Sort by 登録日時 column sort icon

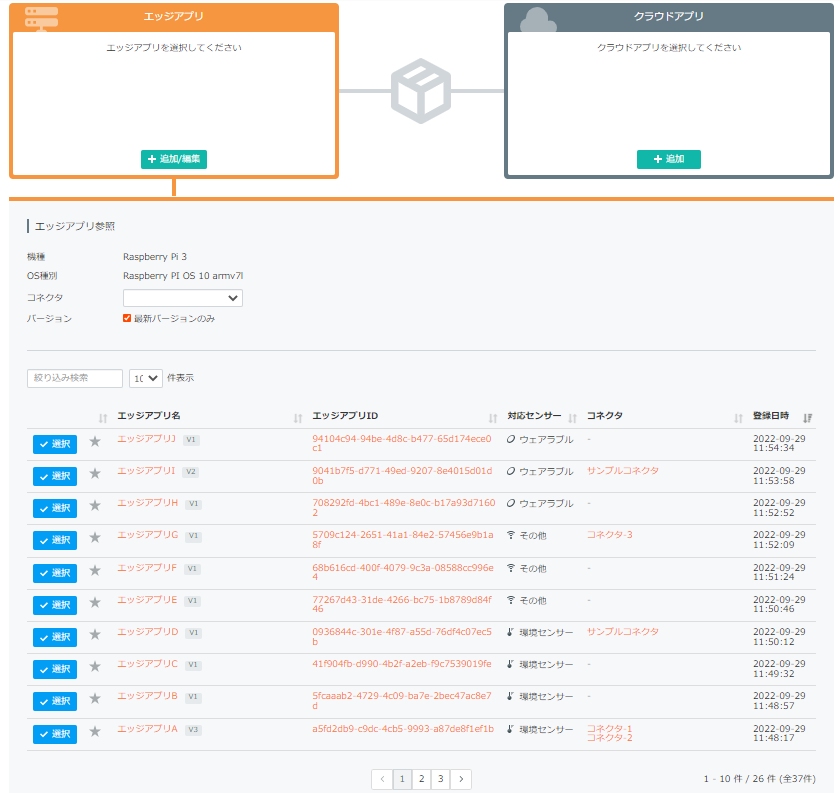click(807, 418)
